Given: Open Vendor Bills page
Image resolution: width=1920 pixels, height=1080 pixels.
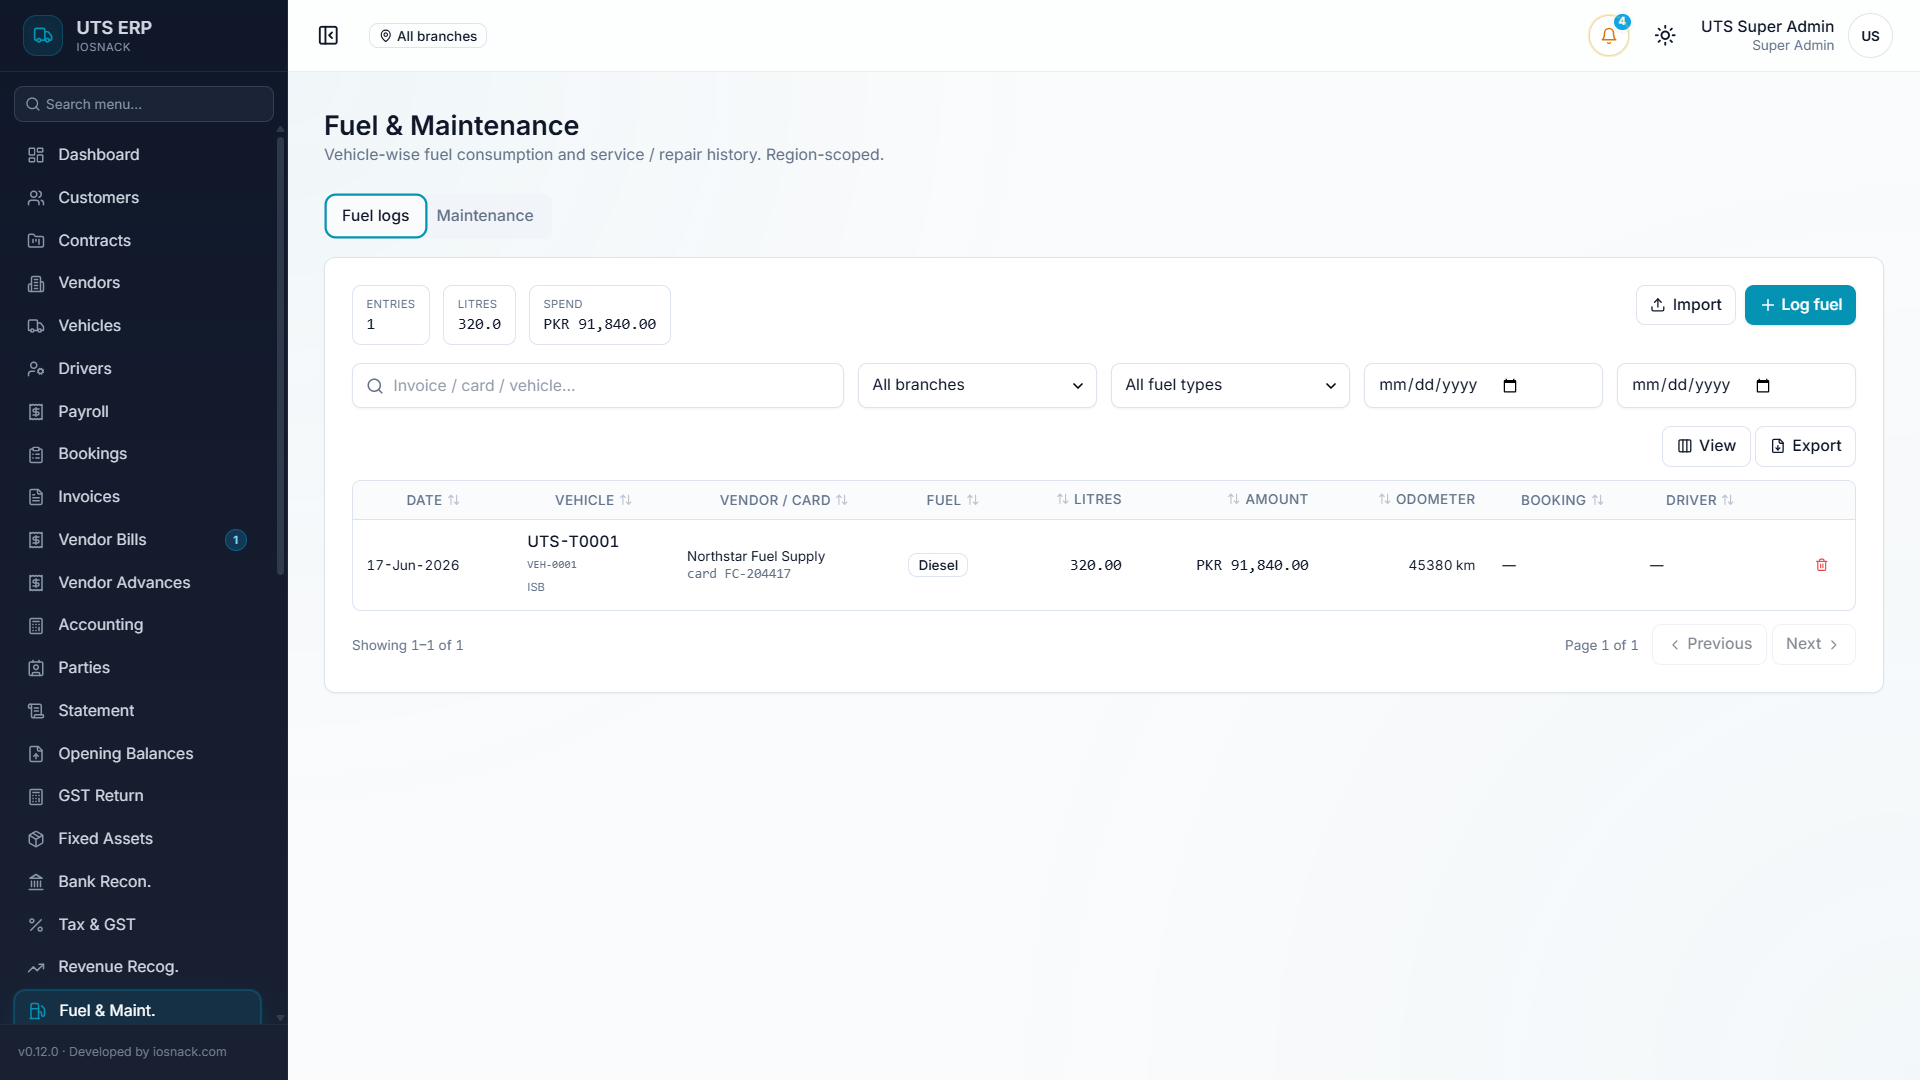Looking at the screenshot, I should [138, 540].
